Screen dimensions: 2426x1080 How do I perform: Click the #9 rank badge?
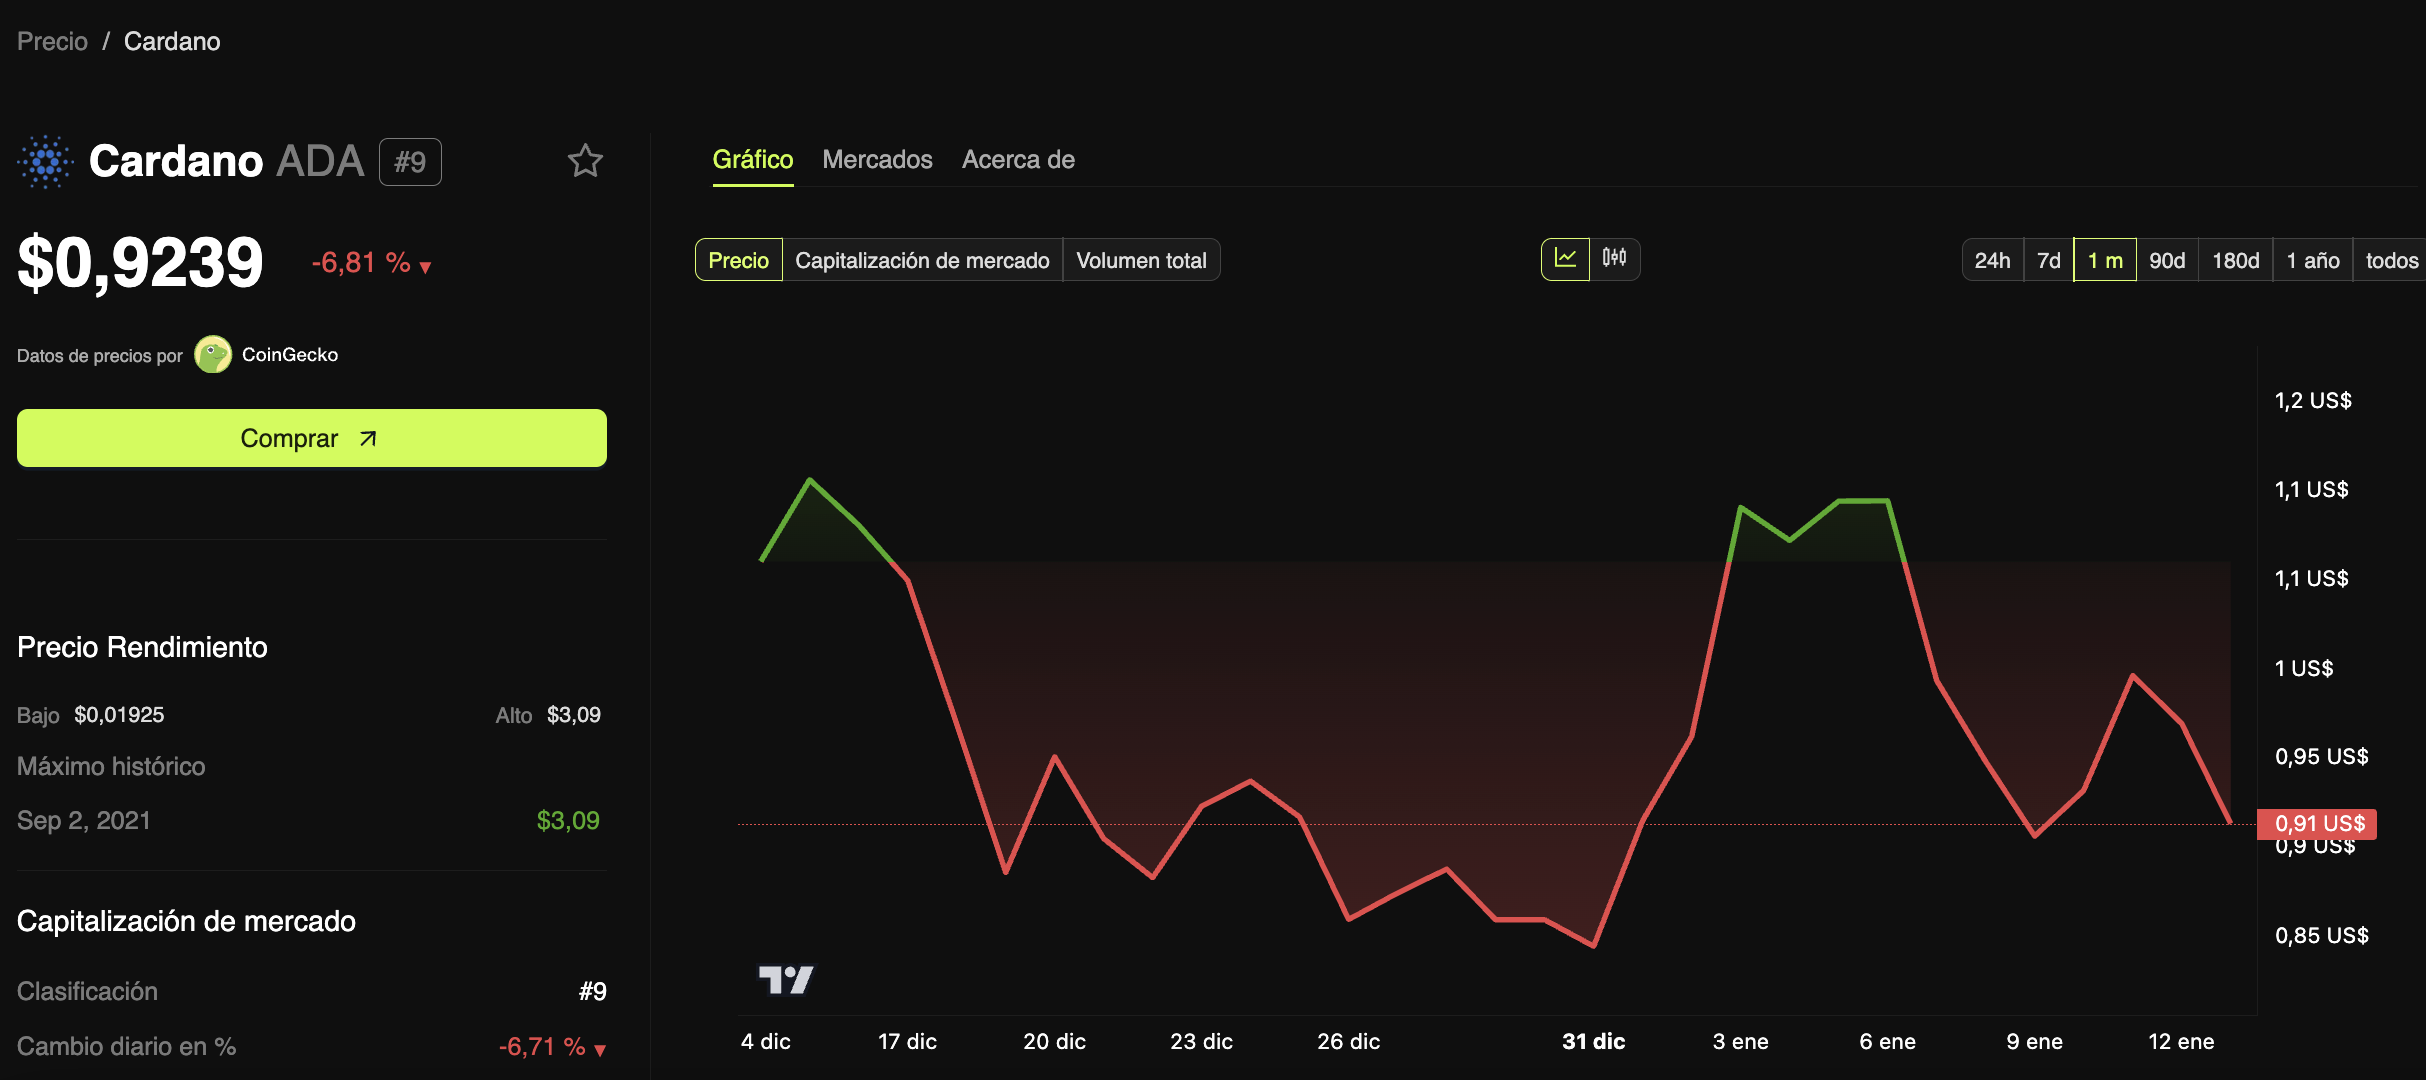410,162
